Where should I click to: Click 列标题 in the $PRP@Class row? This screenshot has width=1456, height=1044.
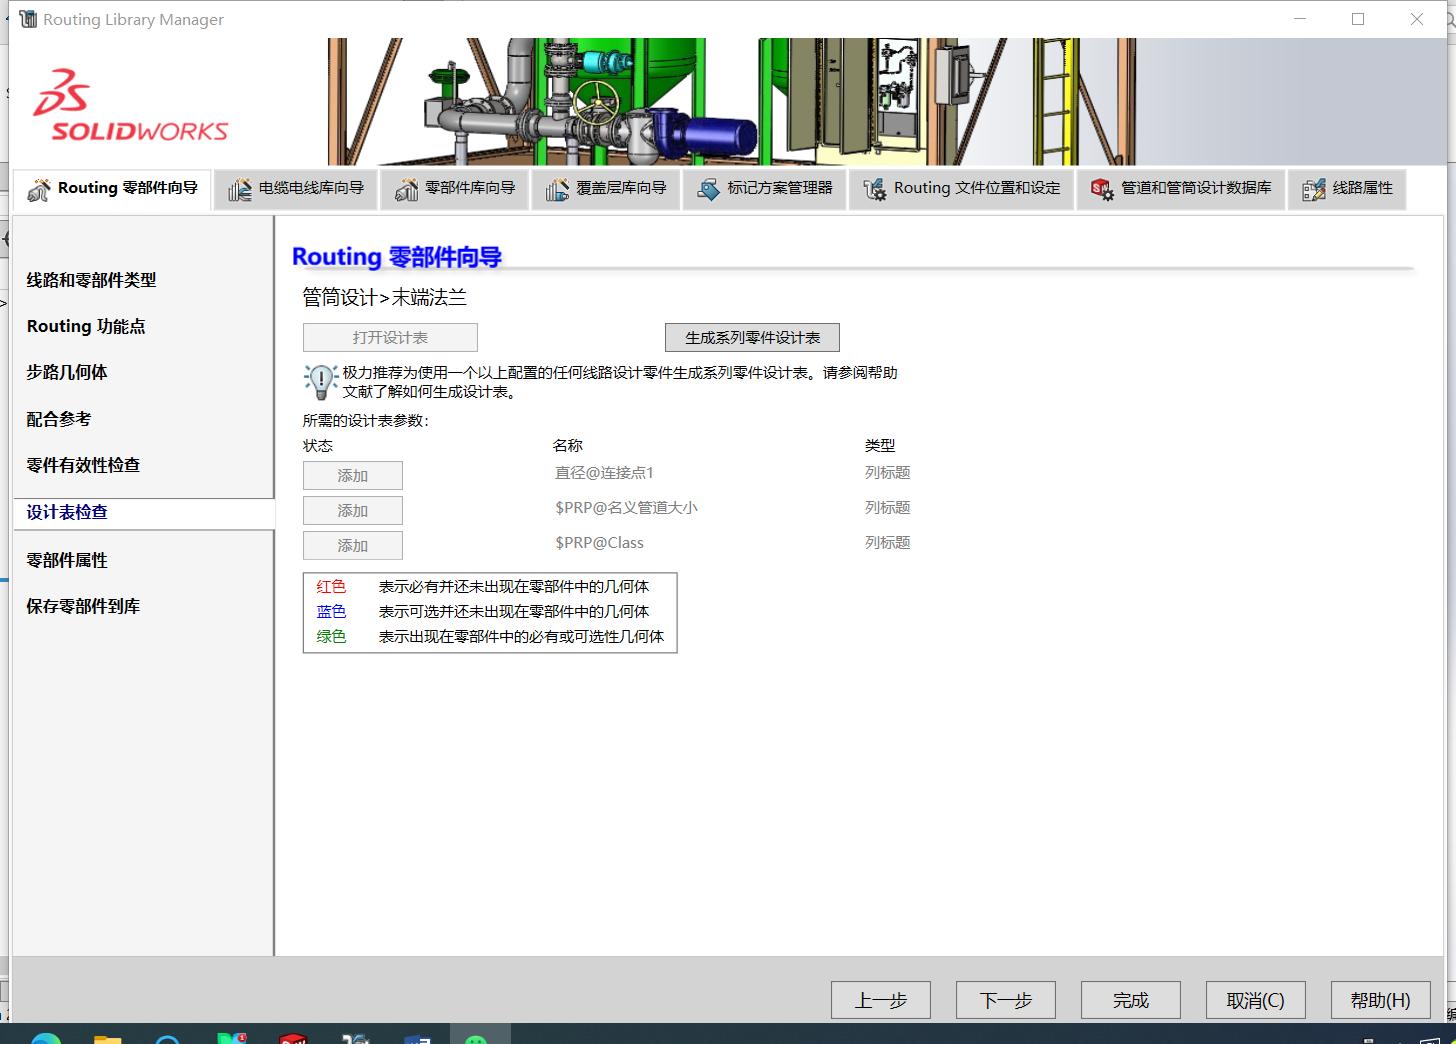point(888,543)
